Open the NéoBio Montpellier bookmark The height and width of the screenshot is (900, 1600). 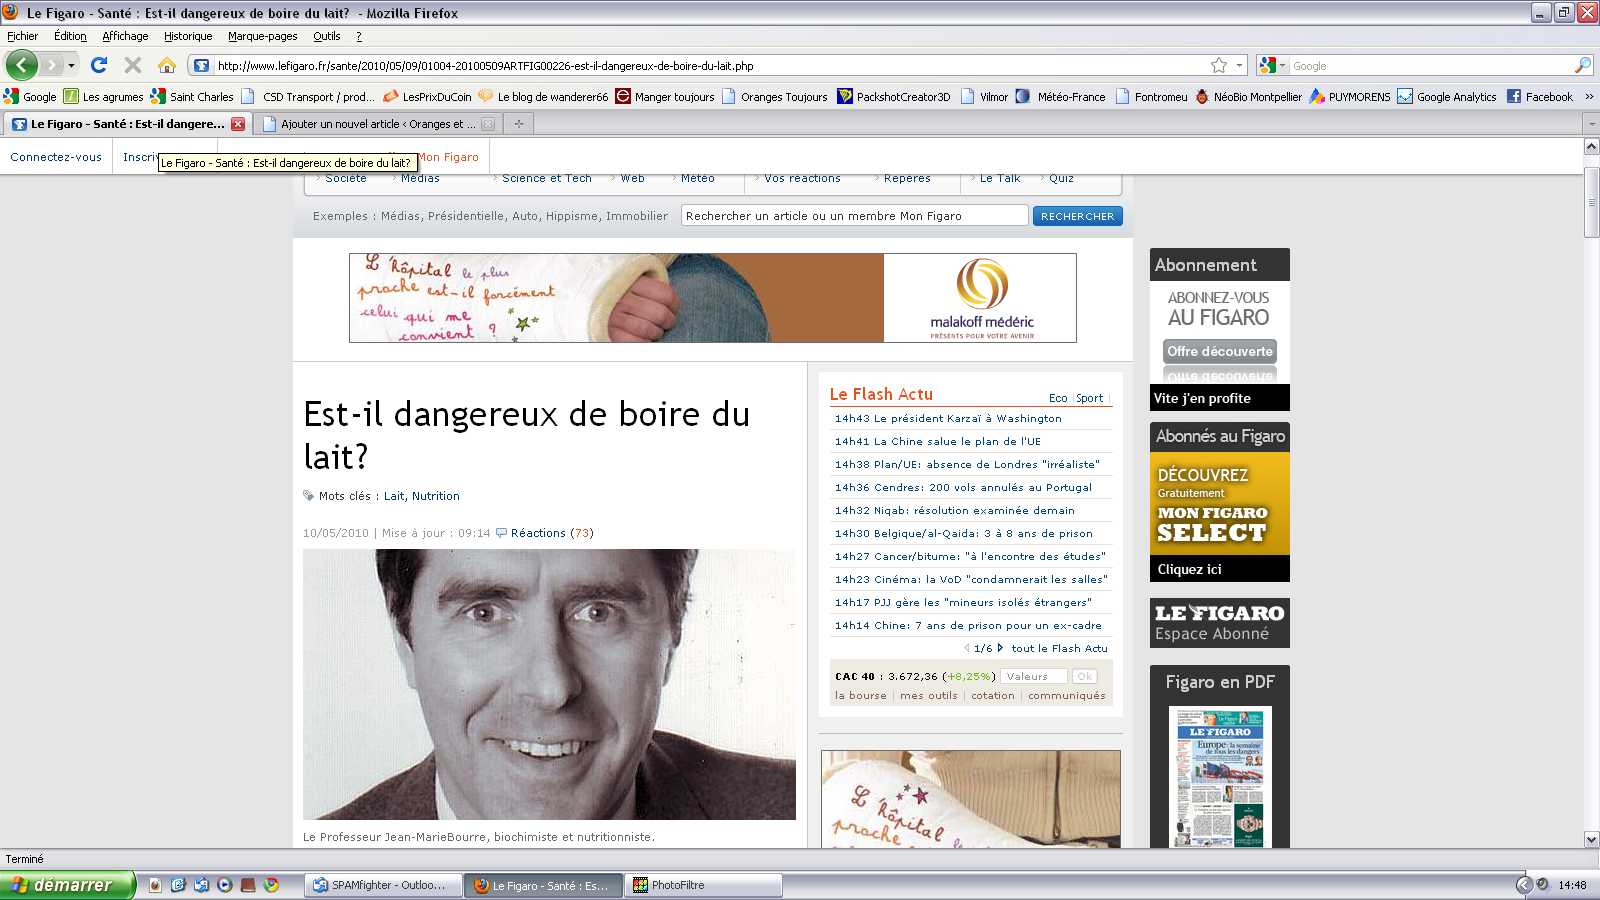[x=1248, y=97]
